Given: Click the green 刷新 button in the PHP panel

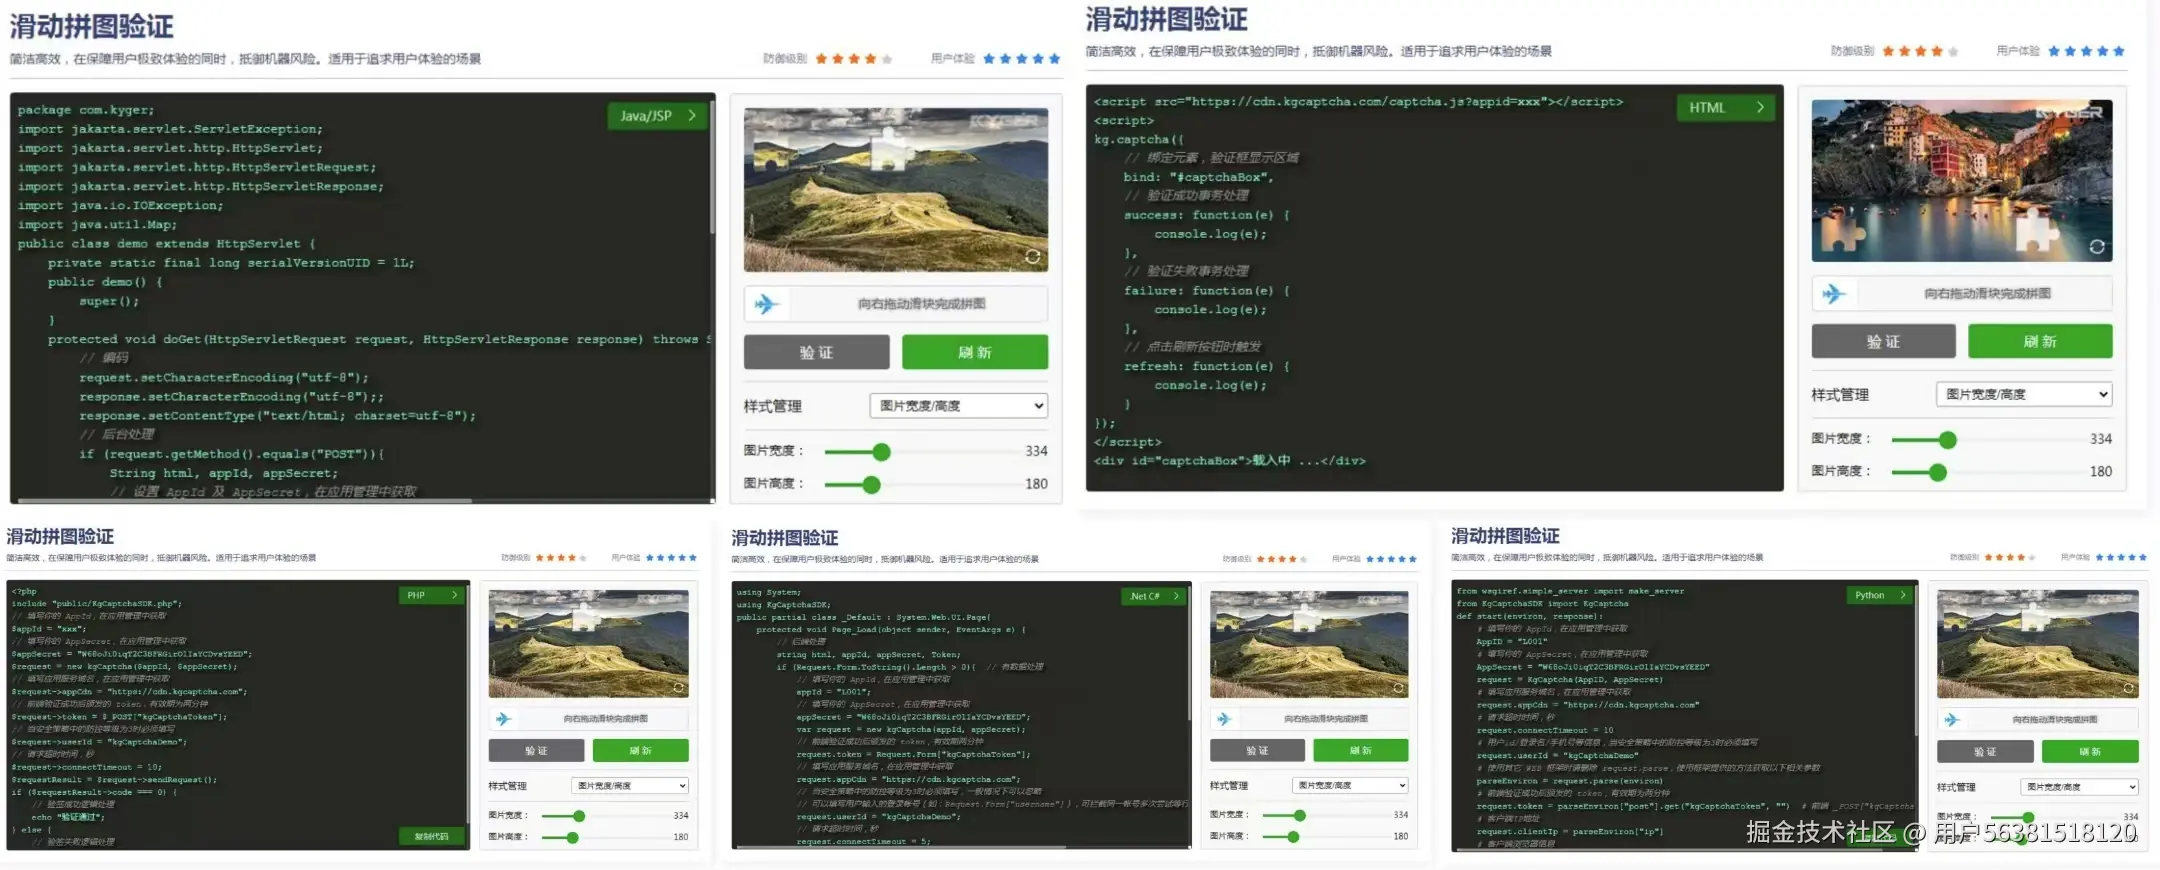Looking at the screenshot, I should 641,751.
